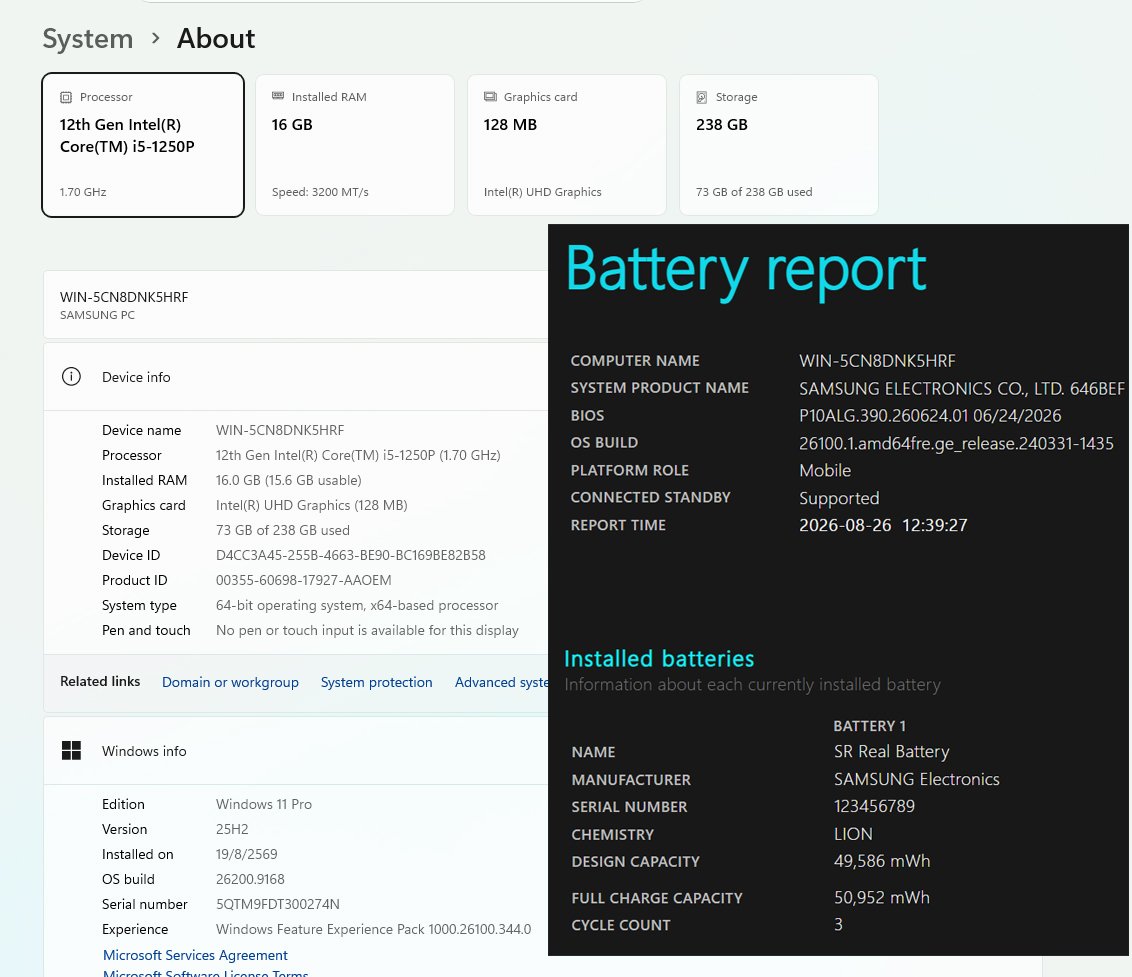1132x977 pixels.
Task: Click the Device info circle icon
Action: point(71,376)
